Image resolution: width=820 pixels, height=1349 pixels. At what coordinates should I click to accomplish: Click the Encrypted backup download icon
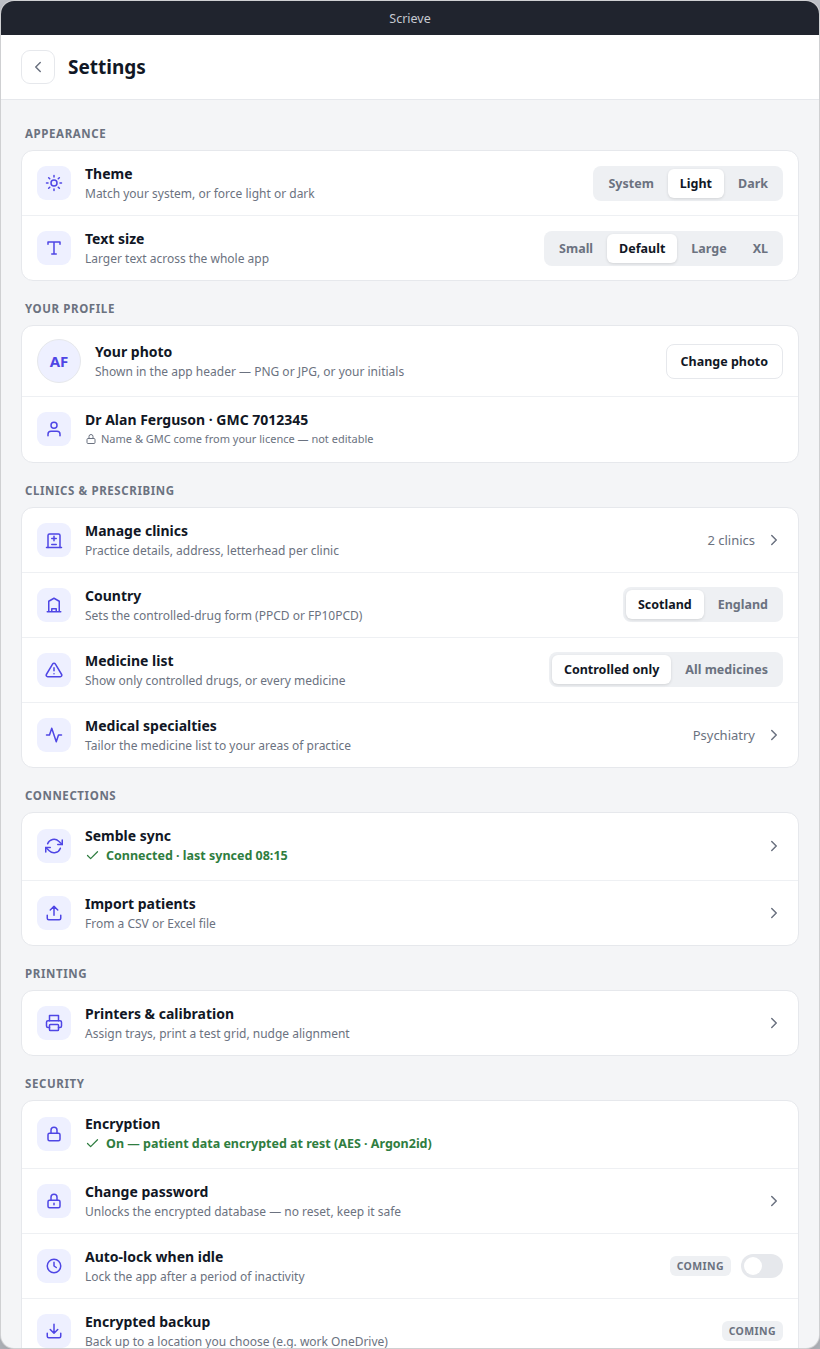click(x=54, y=1331)
